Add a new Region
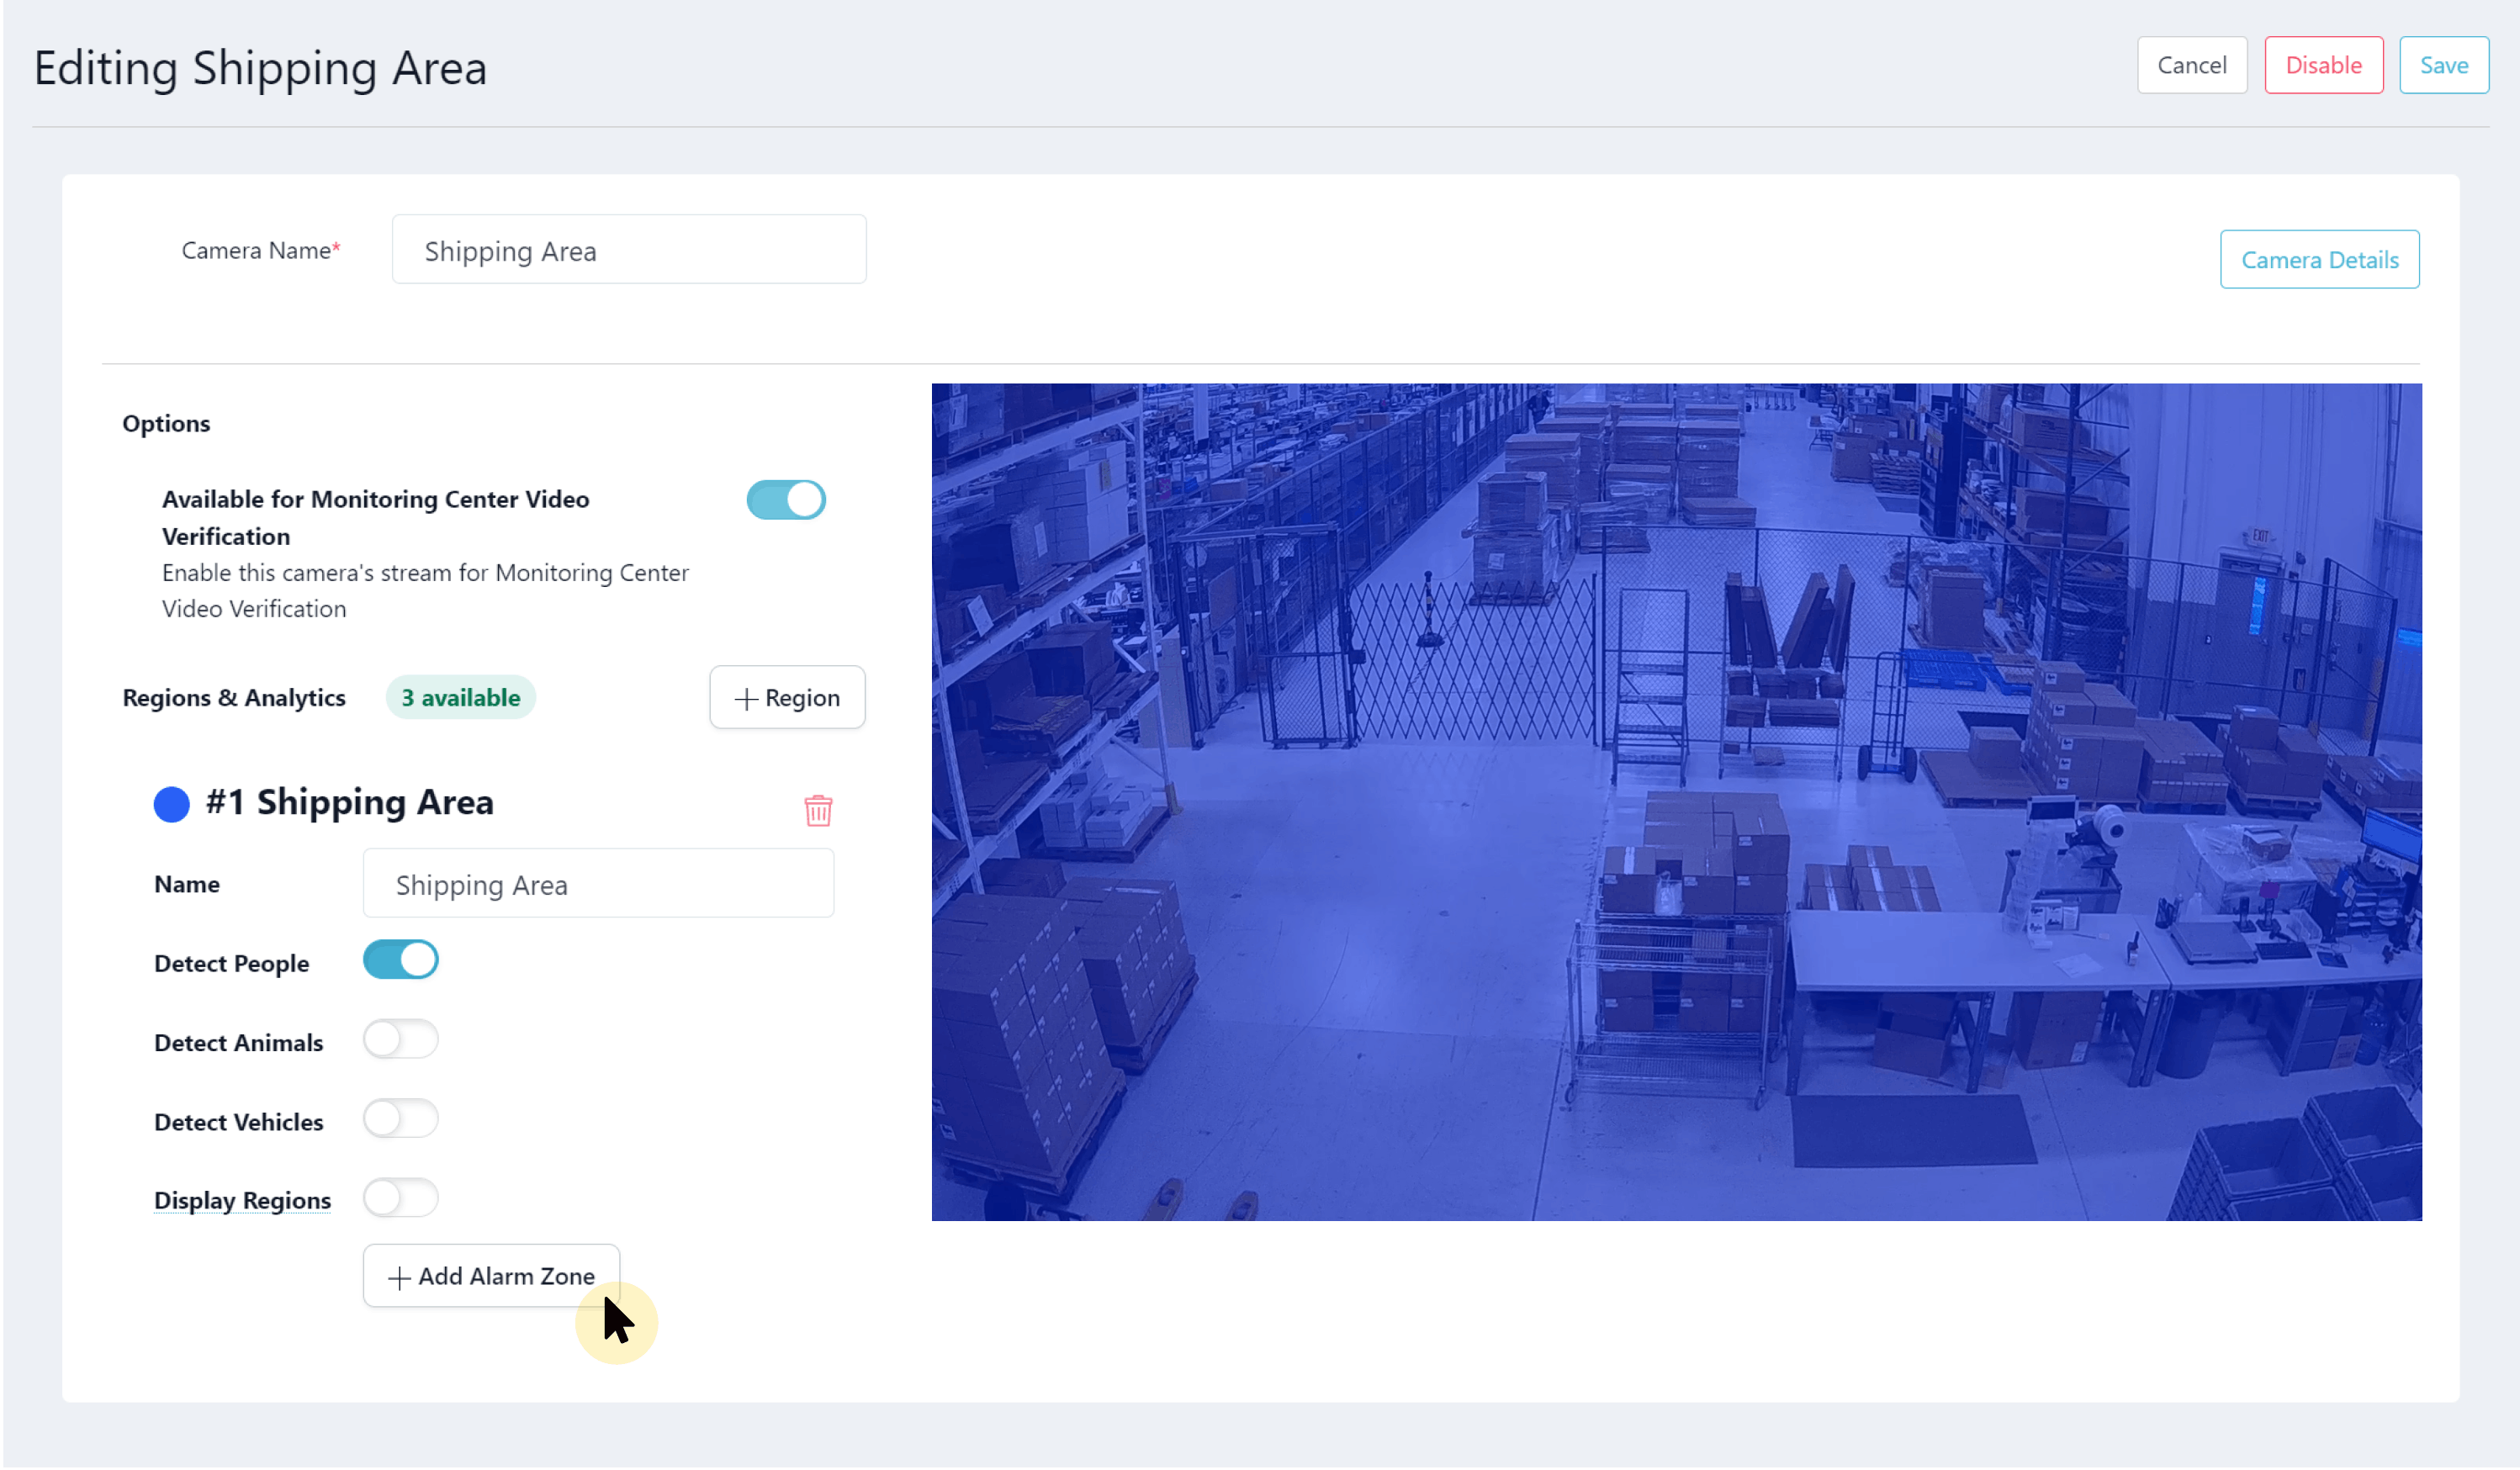This screenshot has height=1470, width=2520. tap(787, 698)
